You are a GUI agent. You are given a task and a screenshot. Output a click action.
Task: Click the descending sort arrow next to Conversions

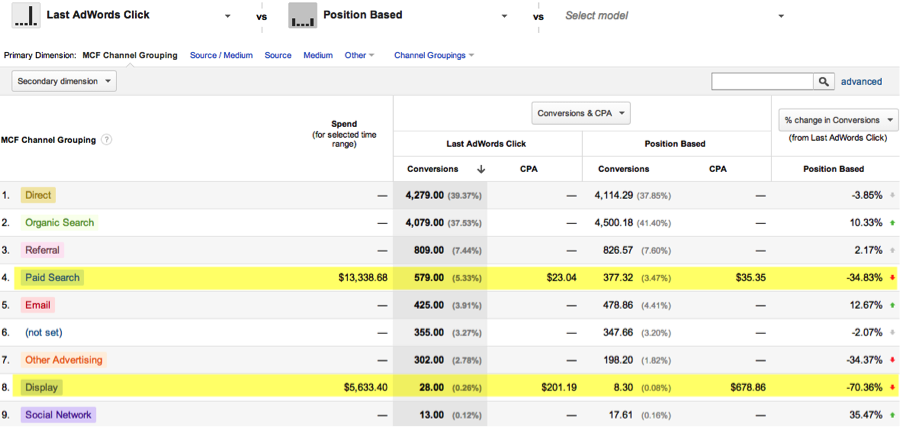click(x=481, y=169)
